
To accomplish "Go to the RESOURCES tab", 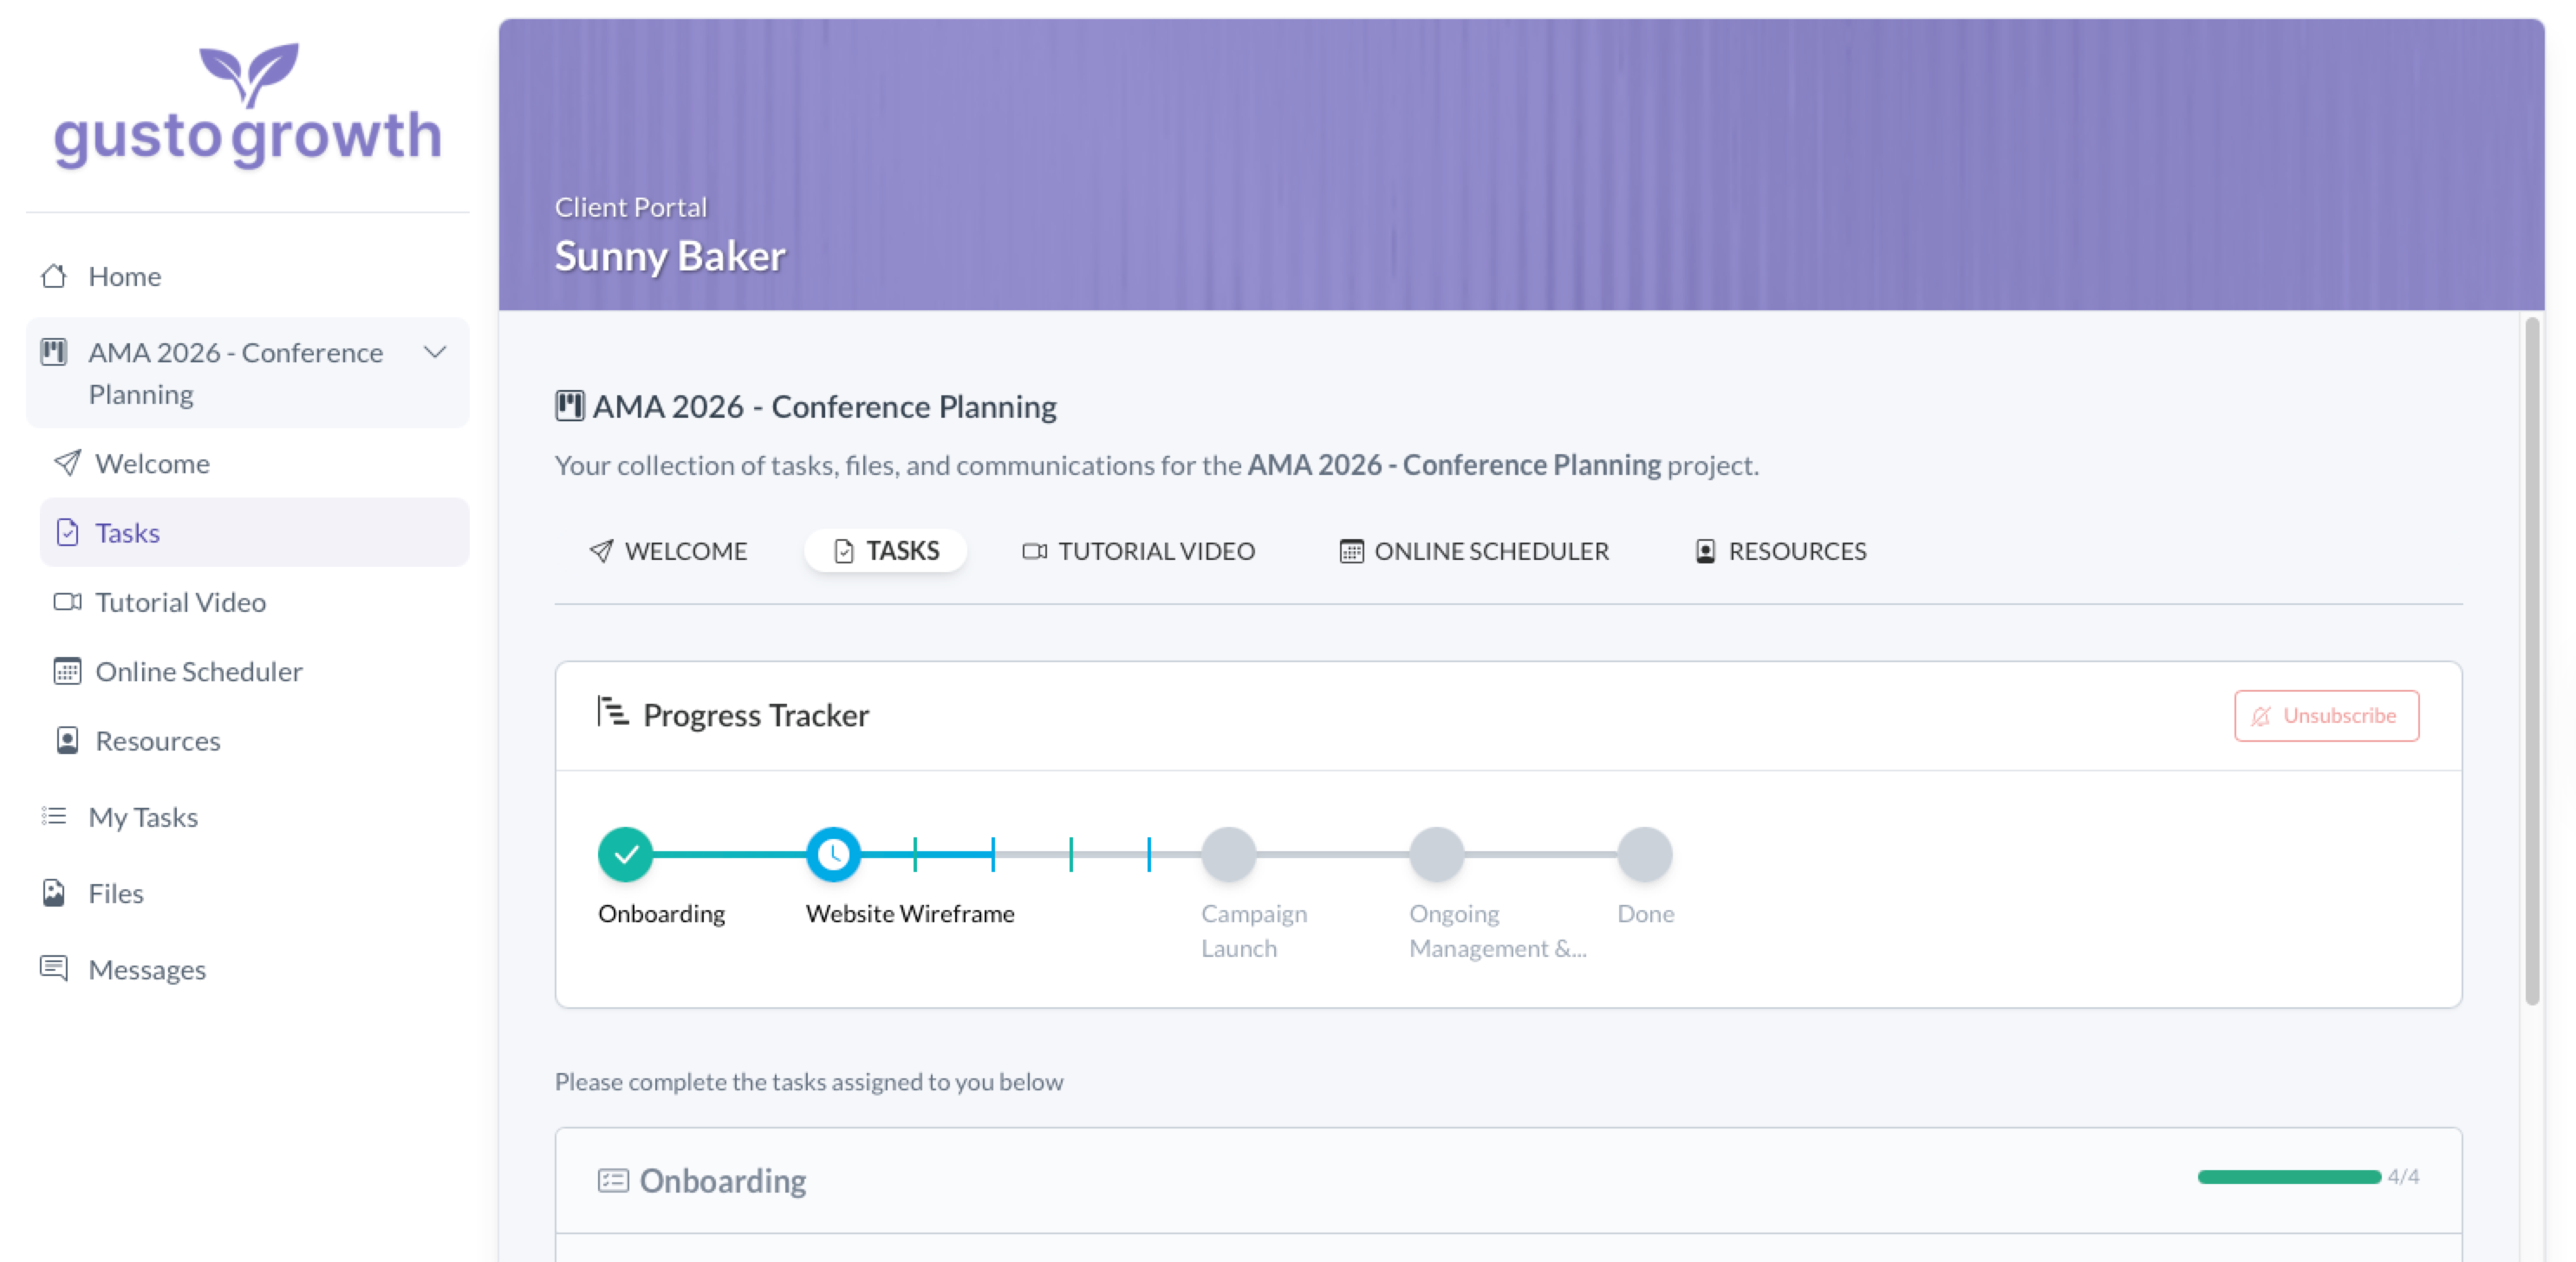I will (1781, 551).
